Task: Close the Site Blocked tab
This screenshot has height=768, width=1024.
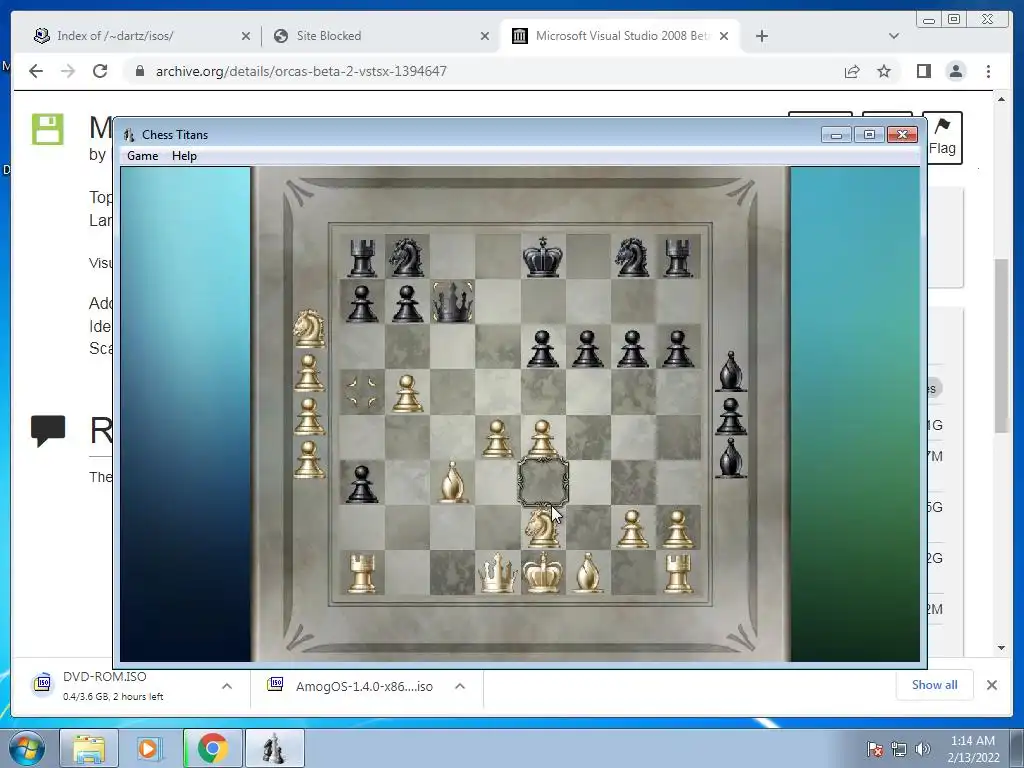Action: [x=485, y=36]
